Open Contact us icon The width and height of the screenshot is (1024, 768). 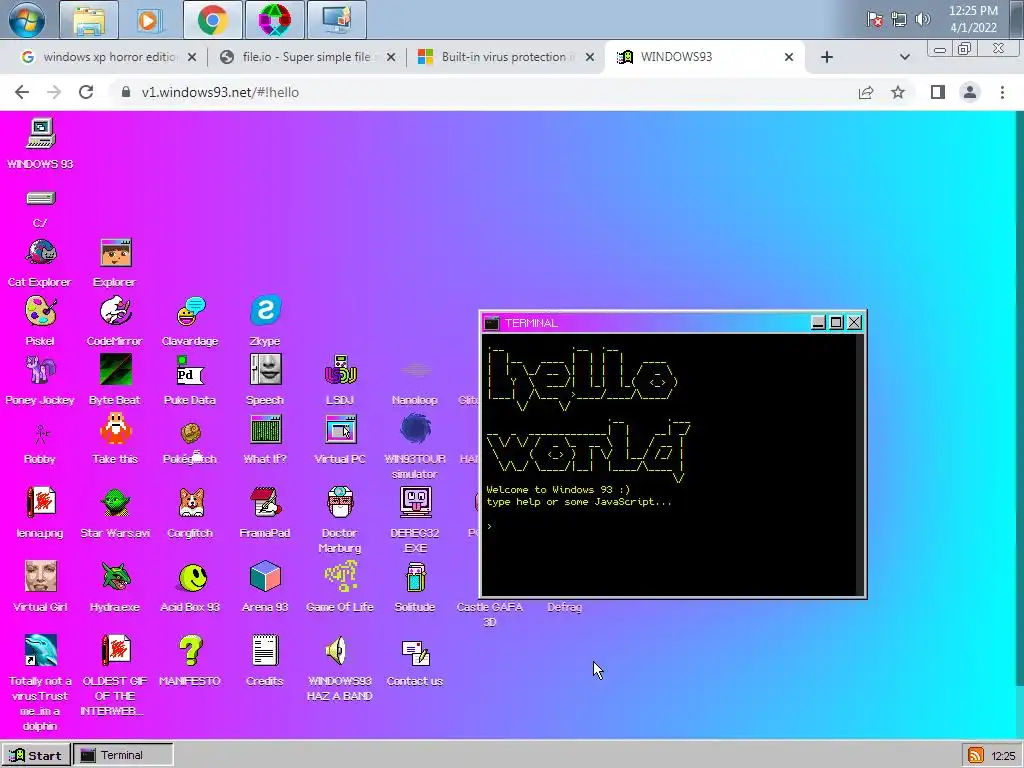click(415, 652)
